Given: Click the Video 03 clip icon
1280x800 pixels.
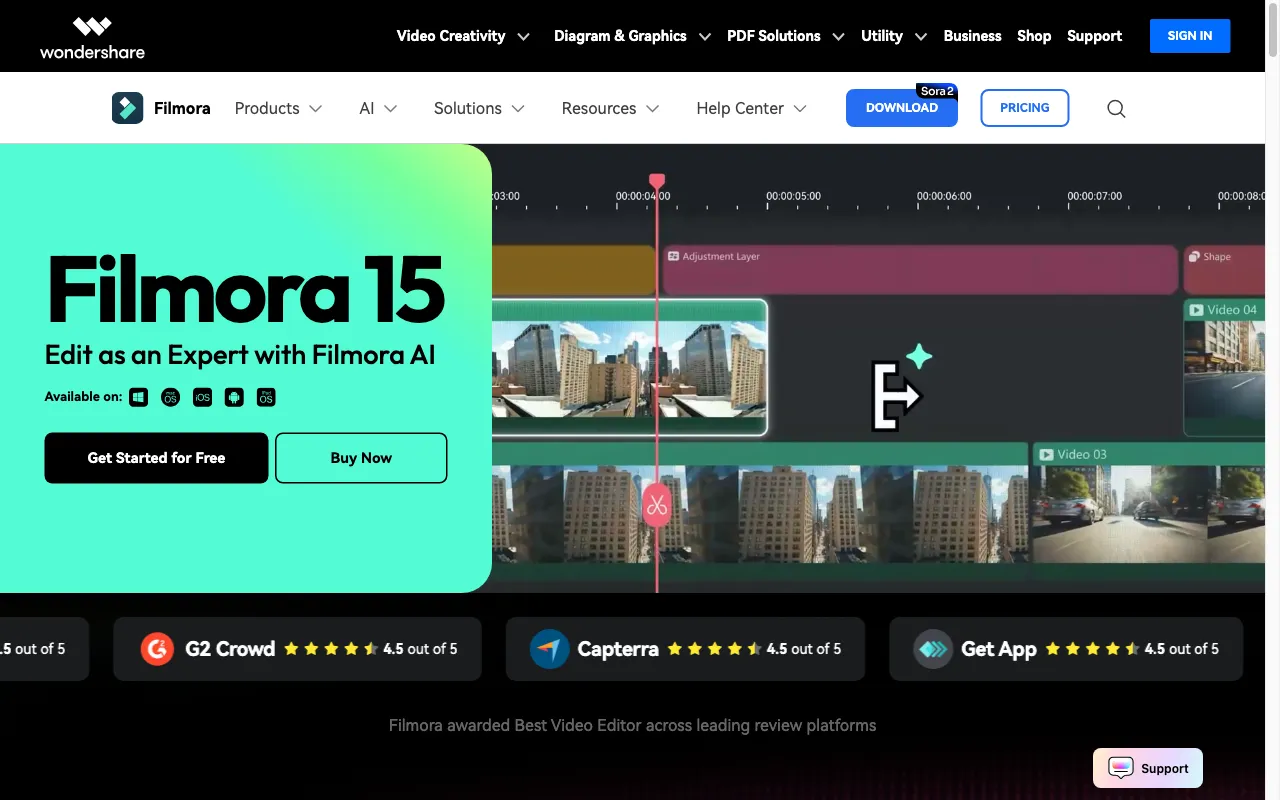Looking at the screenshot, I should click(x=1047, y=455).
